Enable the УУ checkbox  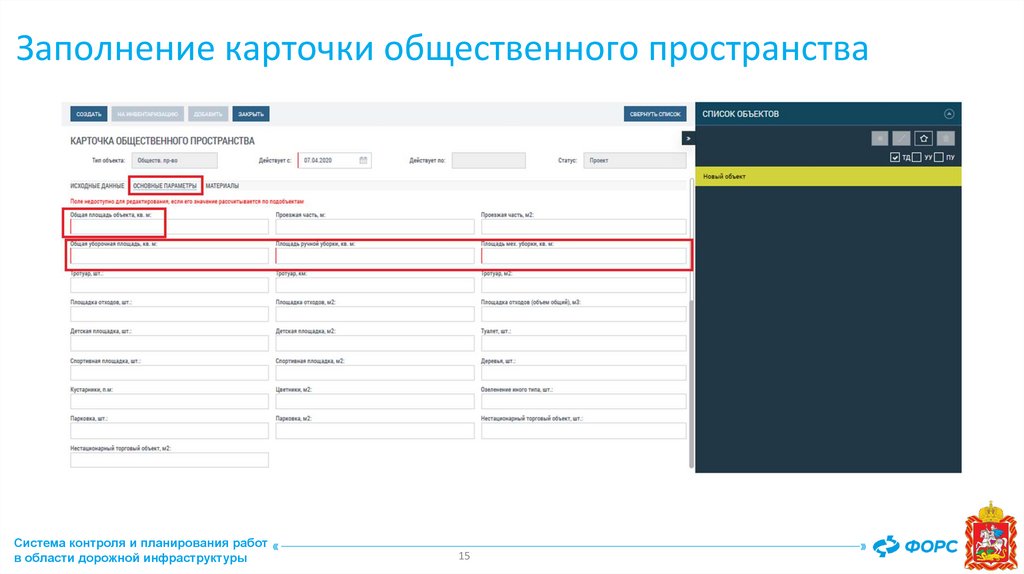click(916, 157)
